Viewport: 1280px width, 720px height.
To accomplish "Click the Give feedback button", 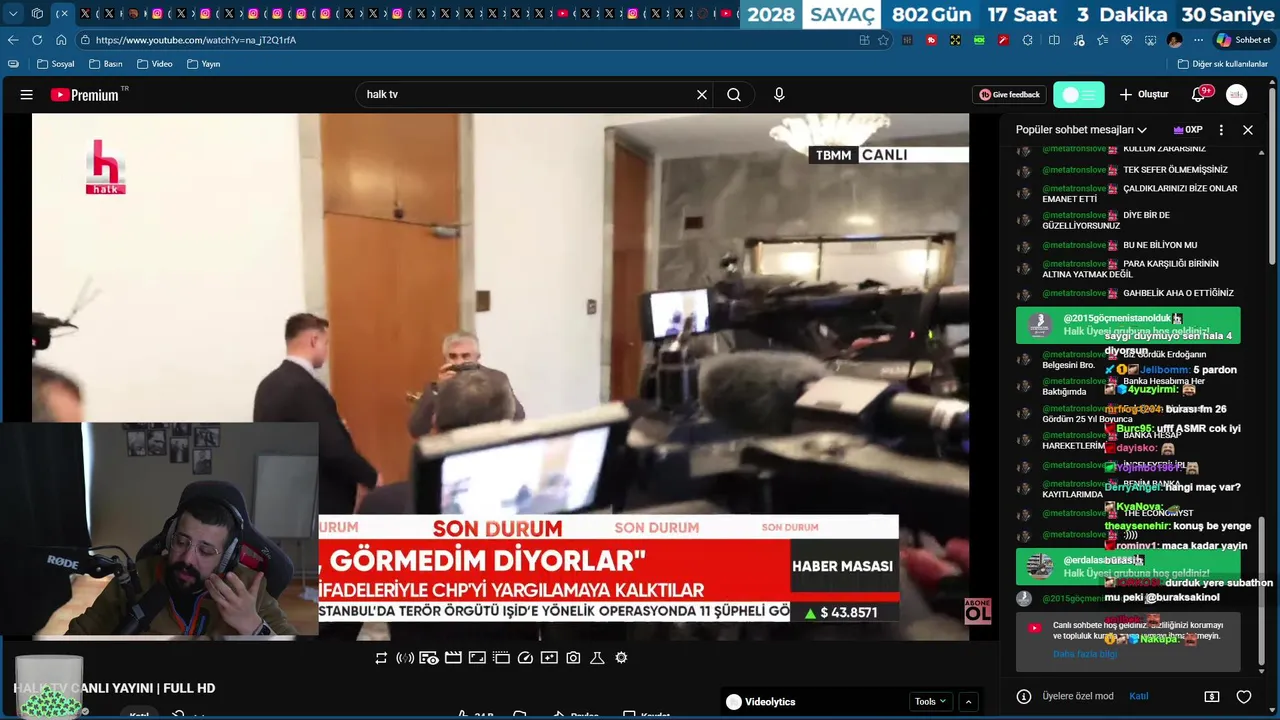I will 1009,95.
